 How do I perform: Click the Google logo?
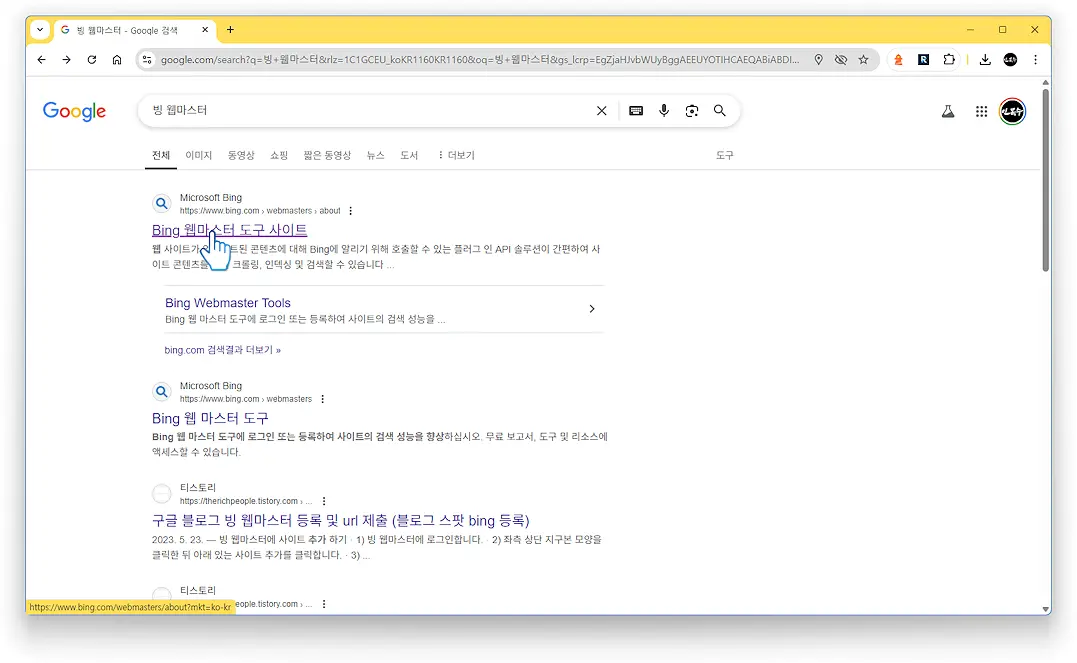tap(74, 111)
